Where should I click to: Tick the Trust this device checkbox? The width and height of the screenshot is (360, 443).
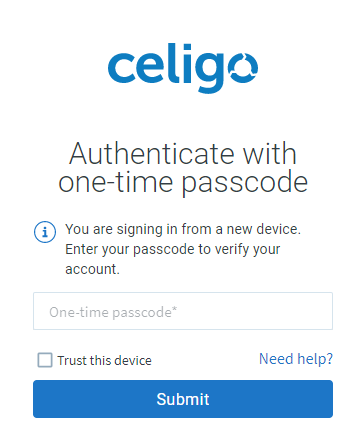[x=45, y=360]
